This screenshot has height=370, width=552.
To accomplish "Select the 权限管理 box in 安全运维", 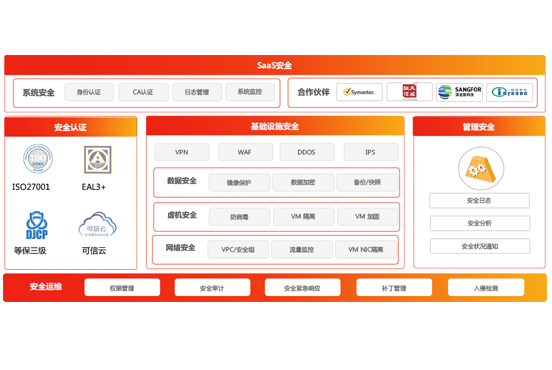I will pyautogui.click(x=122, y=288).
